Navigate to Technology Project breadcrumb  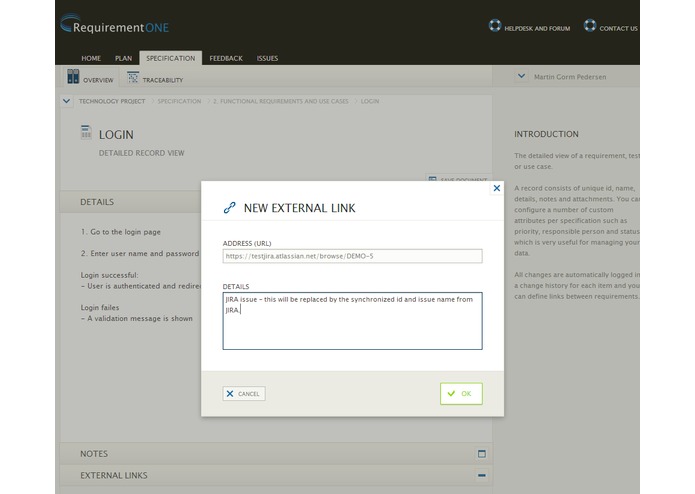click(x=112, y=101)
